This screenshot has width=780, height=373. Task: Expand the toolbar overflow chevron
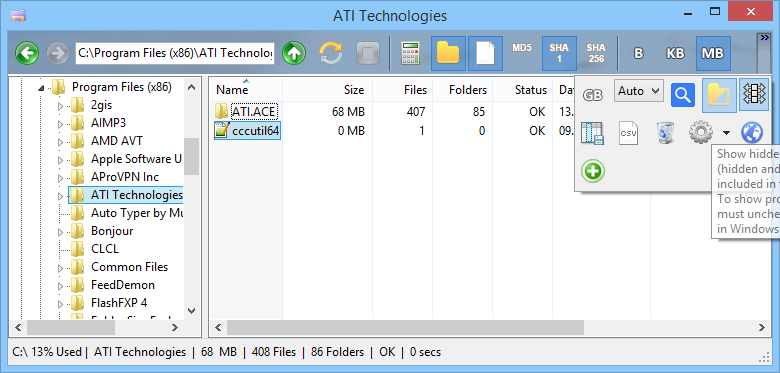[x=764, y=38]
